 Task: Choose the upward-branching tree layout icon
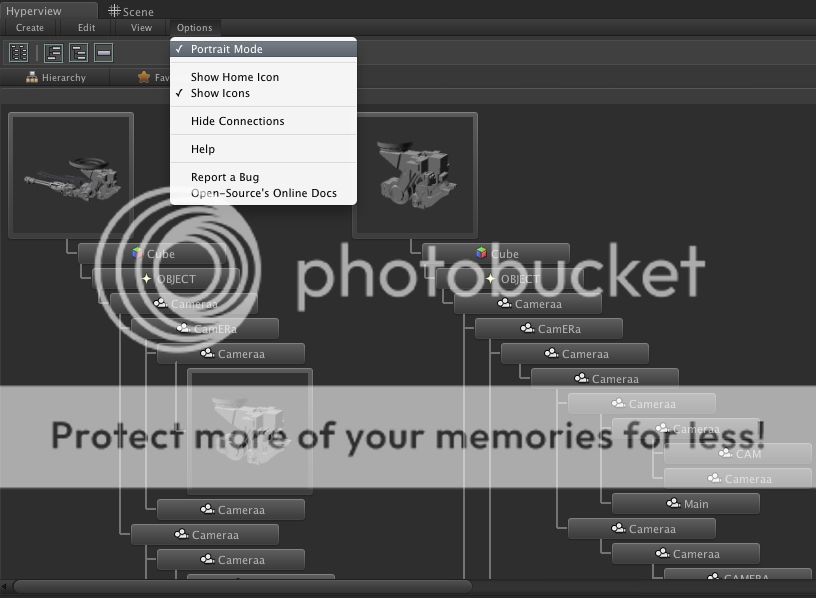(x=54, y=52)
